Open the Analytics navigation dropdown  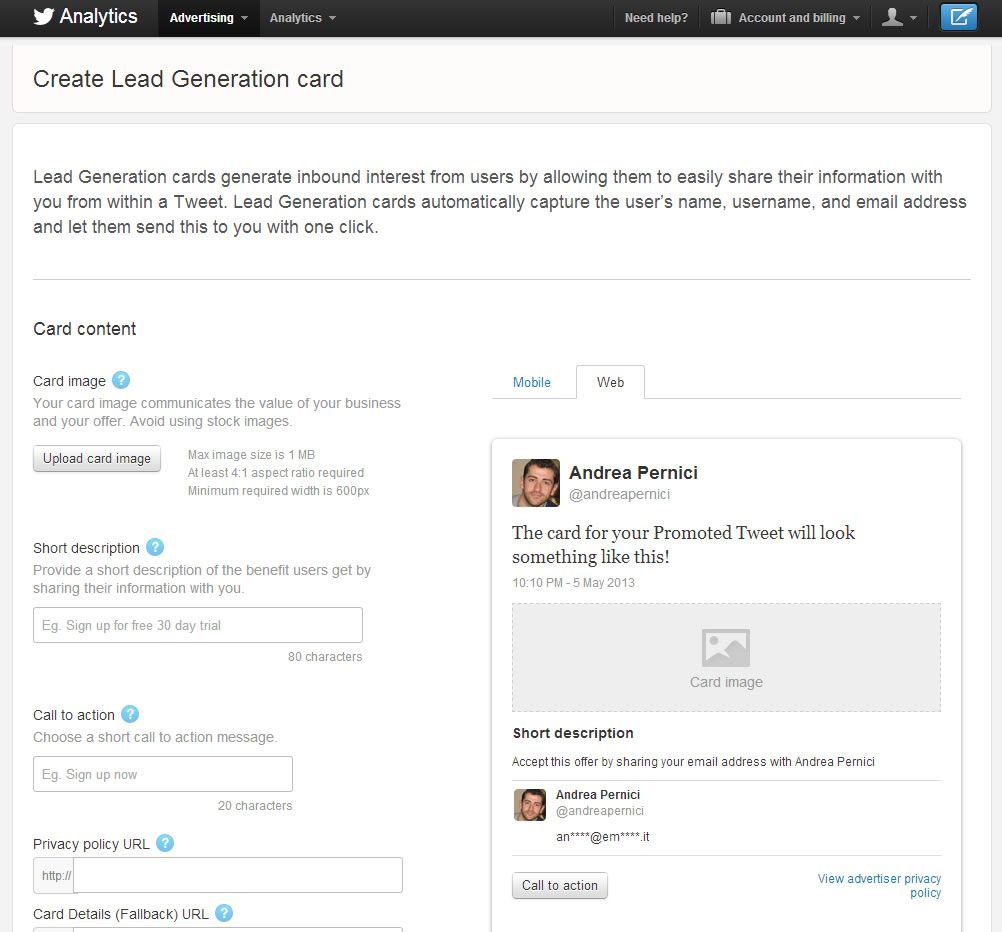(301, 17)
